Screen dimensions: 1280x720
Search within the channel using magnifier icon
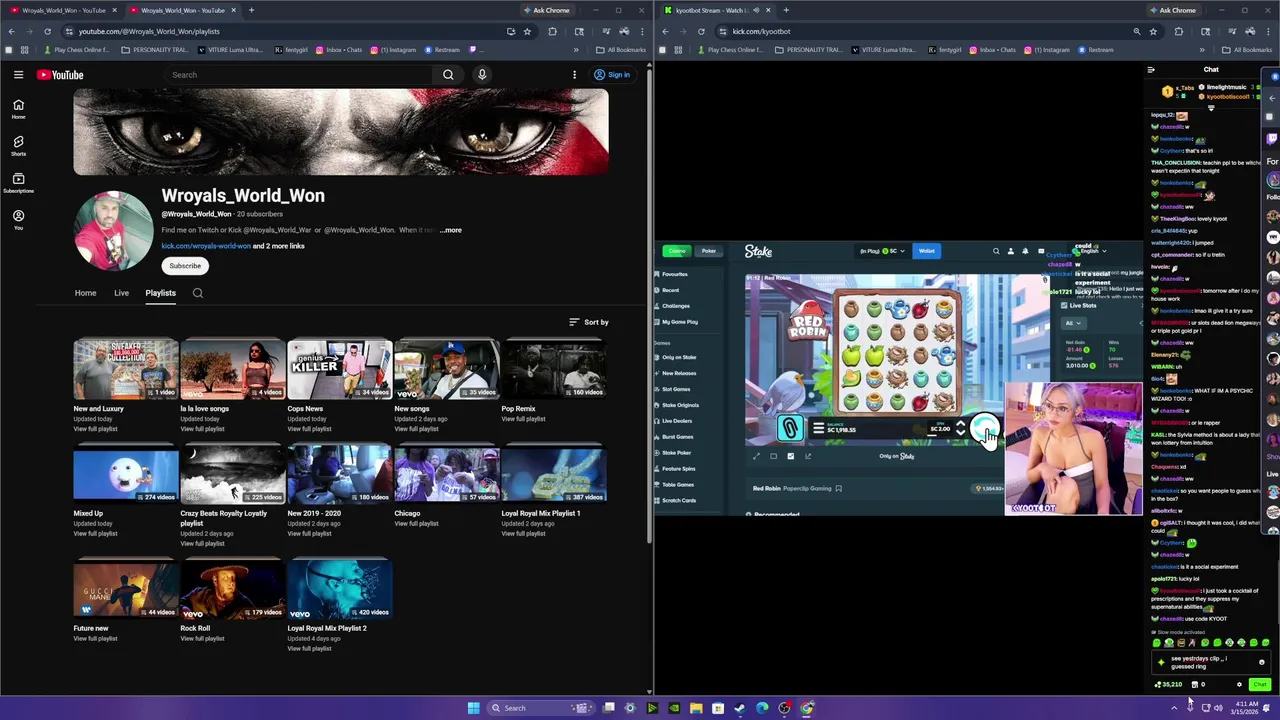click(198, 293)
